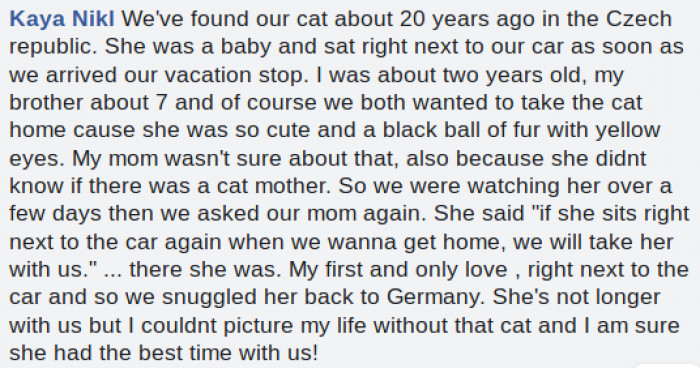Click the word "republic" starting line two

53,47
